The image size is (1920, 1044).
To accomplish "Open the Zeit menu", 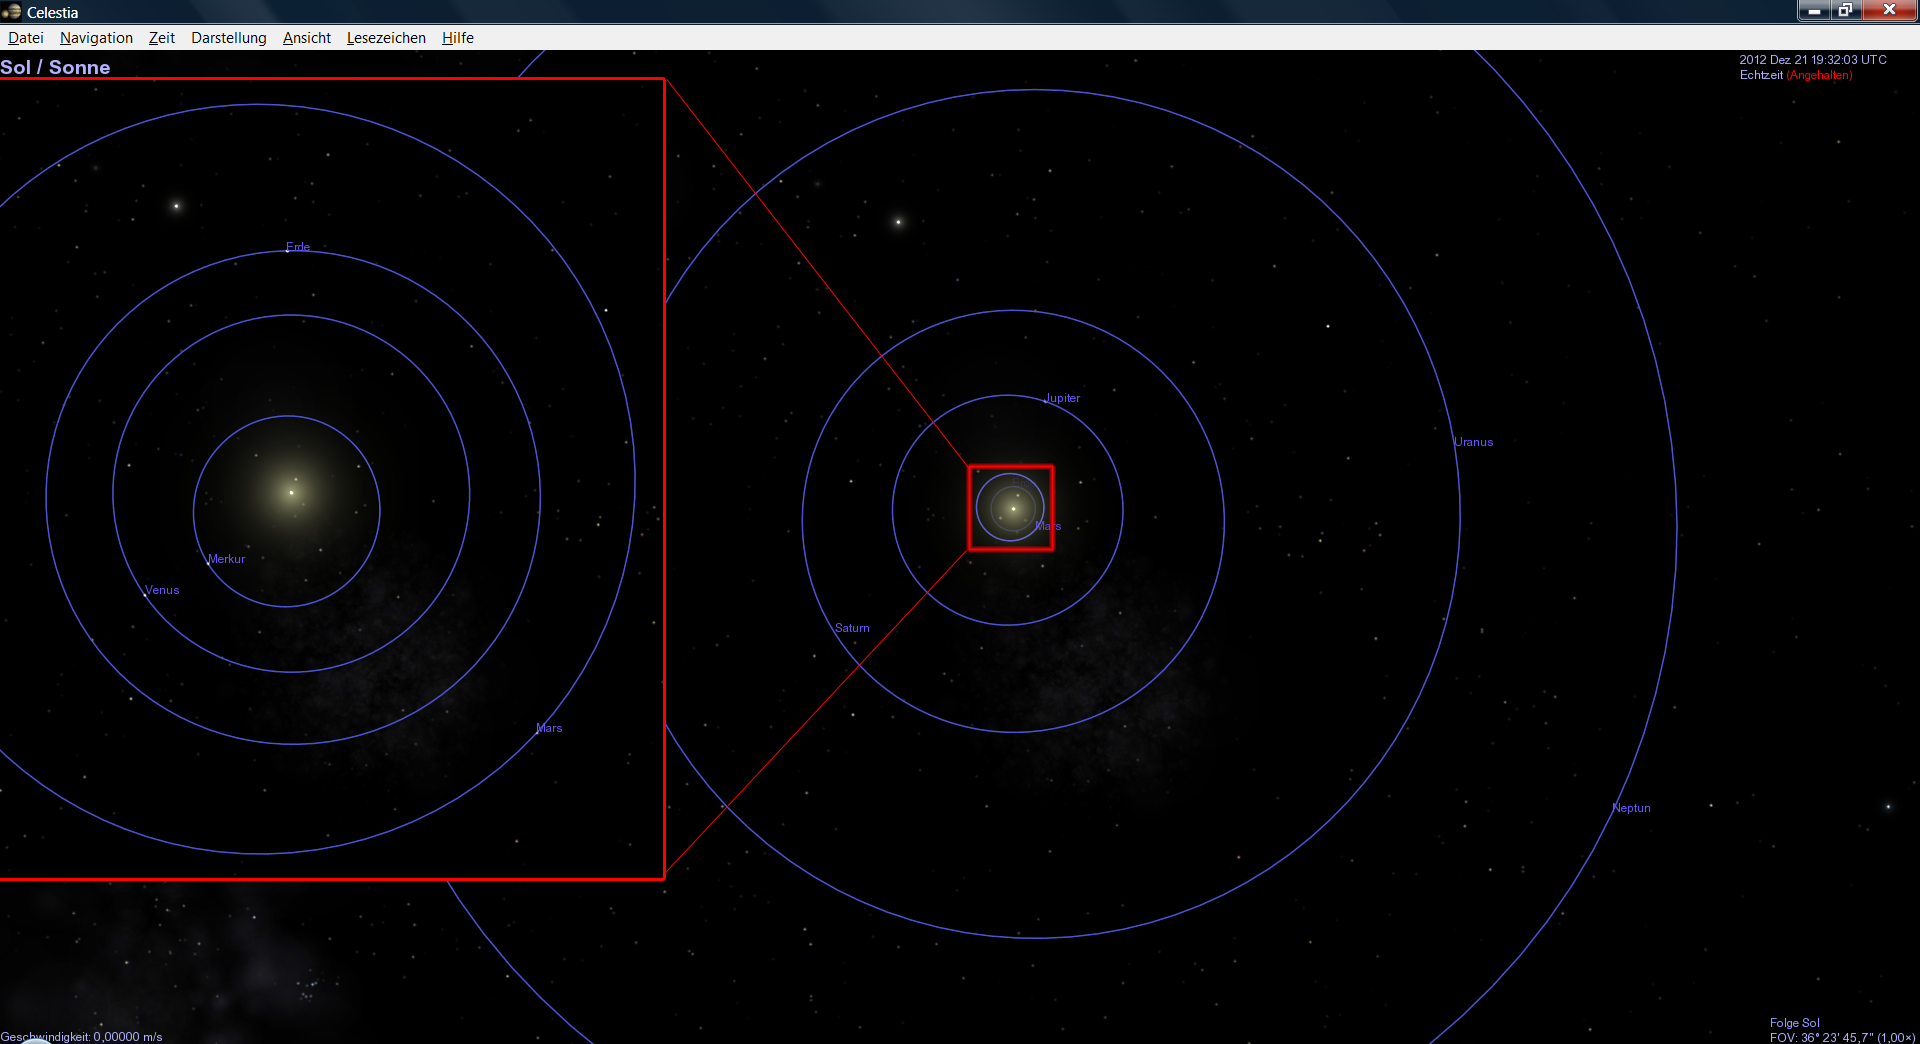I will [162, 38].
